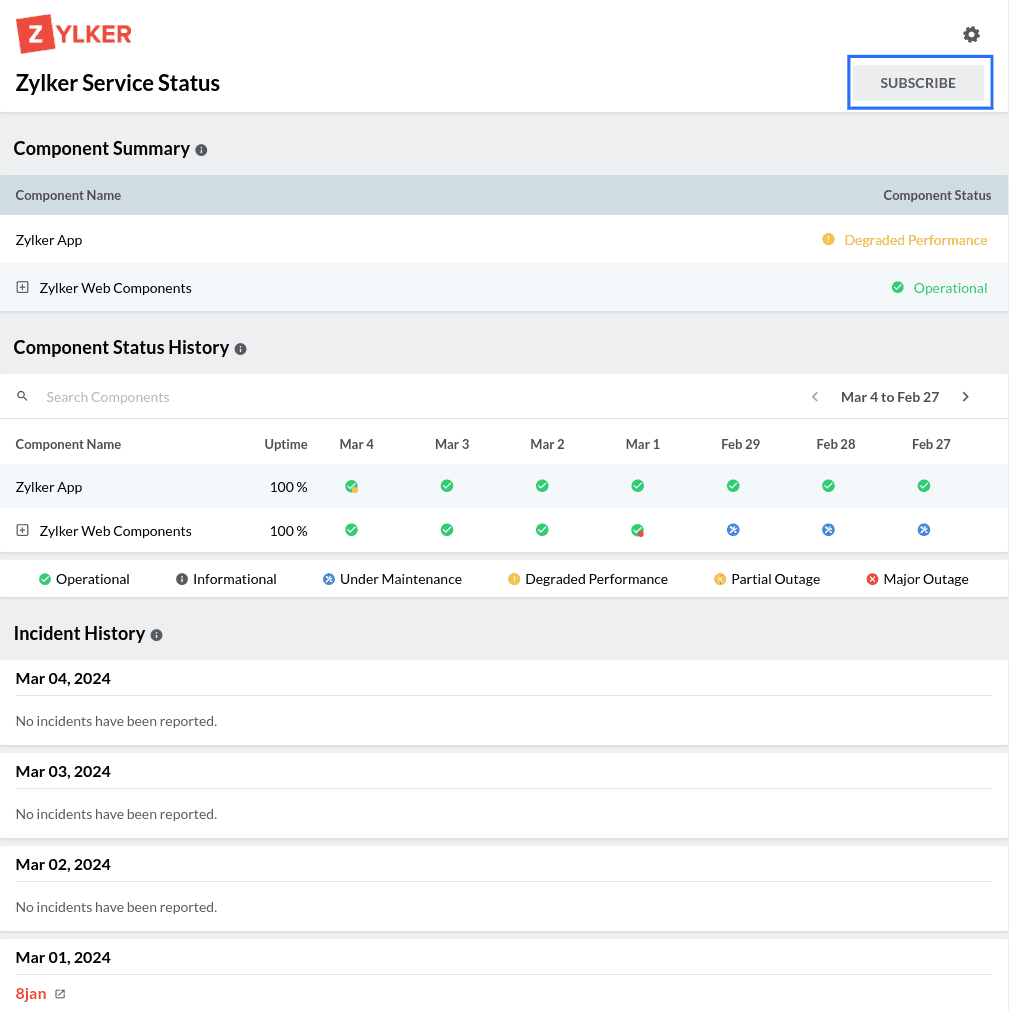Open the 8jan incident link

31,994
